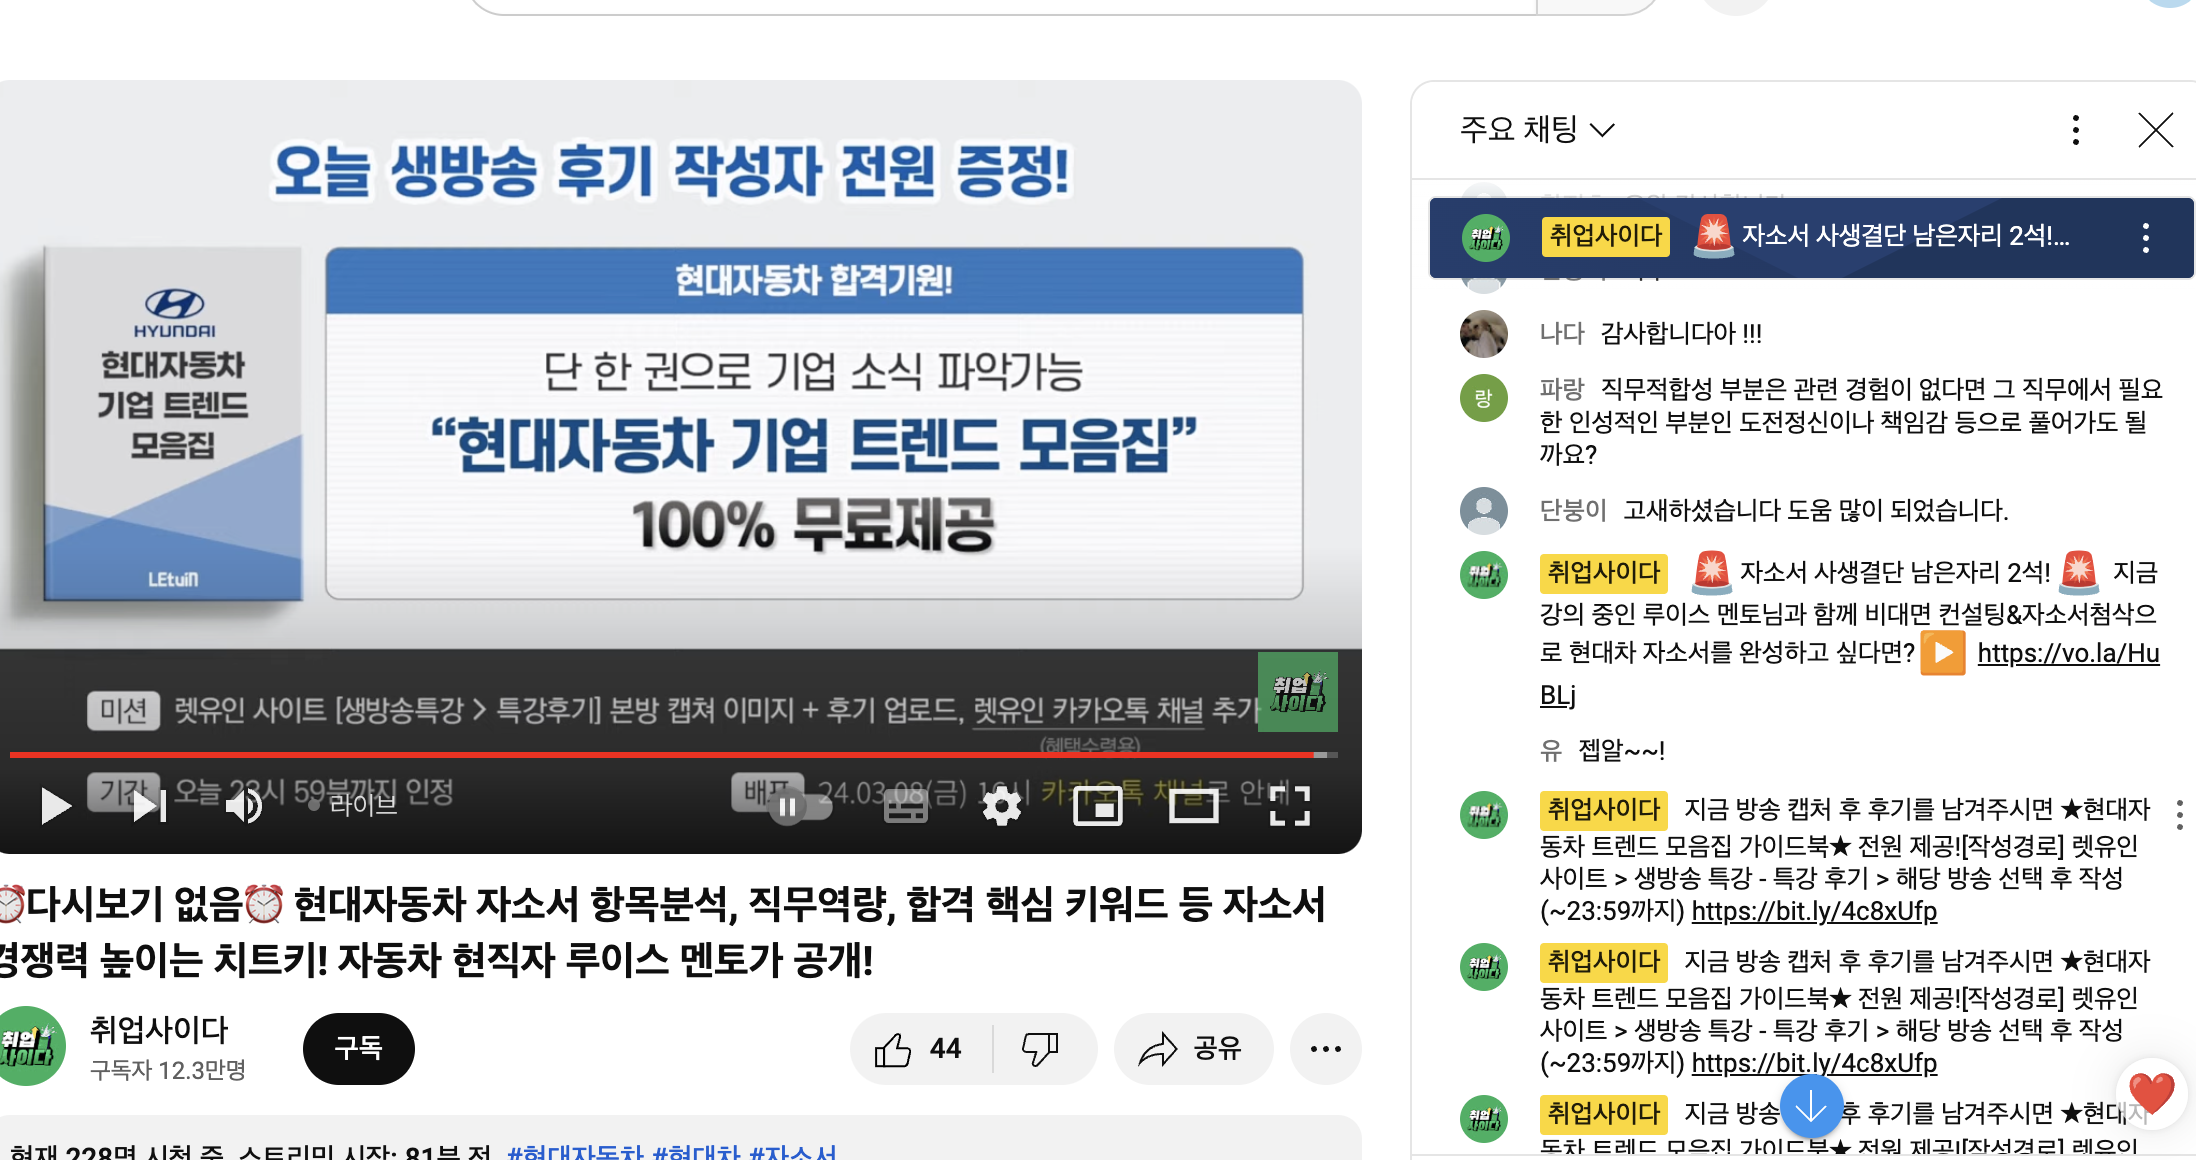The image size is (2196, 1160).
Task: Expand the 주요 채팅 chat mode dropdown
Action: [x=1536, y=129]
